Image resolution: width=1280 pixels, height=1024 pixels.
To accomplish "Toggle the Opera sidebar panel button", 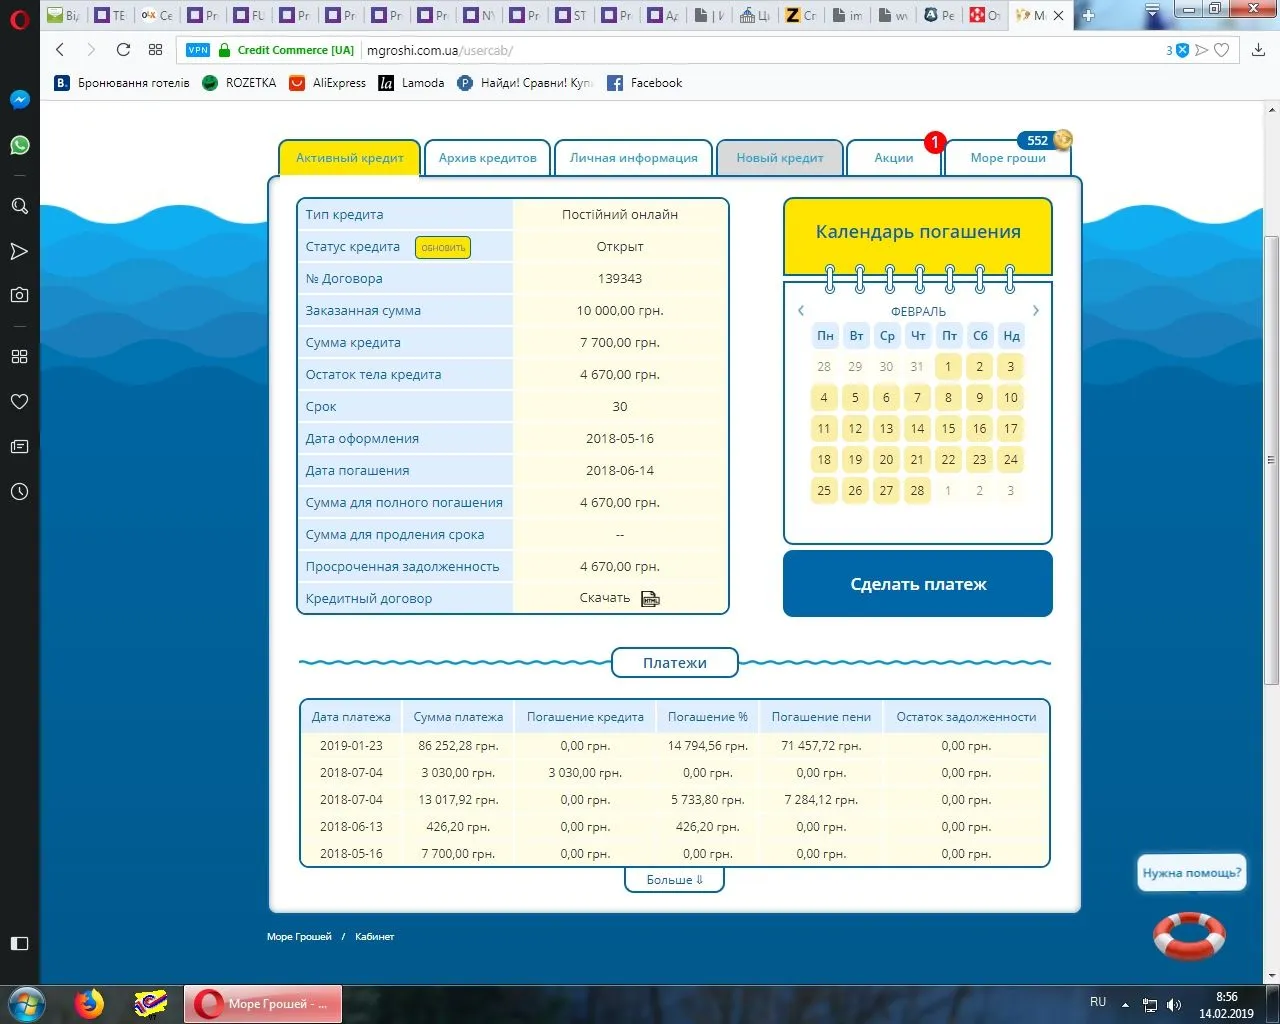I will point(19,943).
